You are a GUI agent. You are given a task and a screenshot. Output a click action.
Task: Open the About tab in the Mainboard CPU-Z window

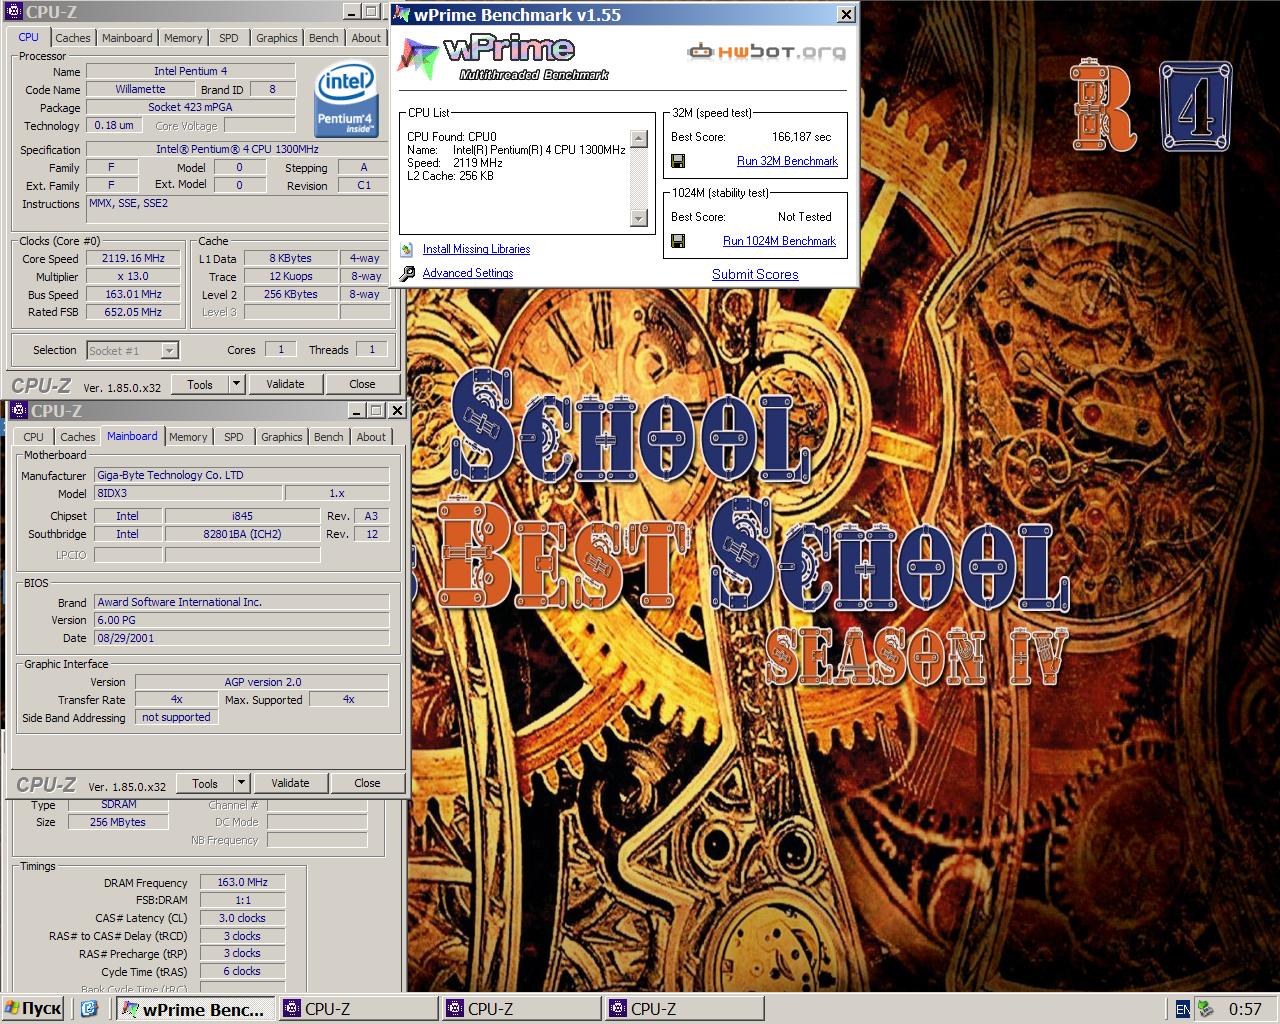point(371,437)
